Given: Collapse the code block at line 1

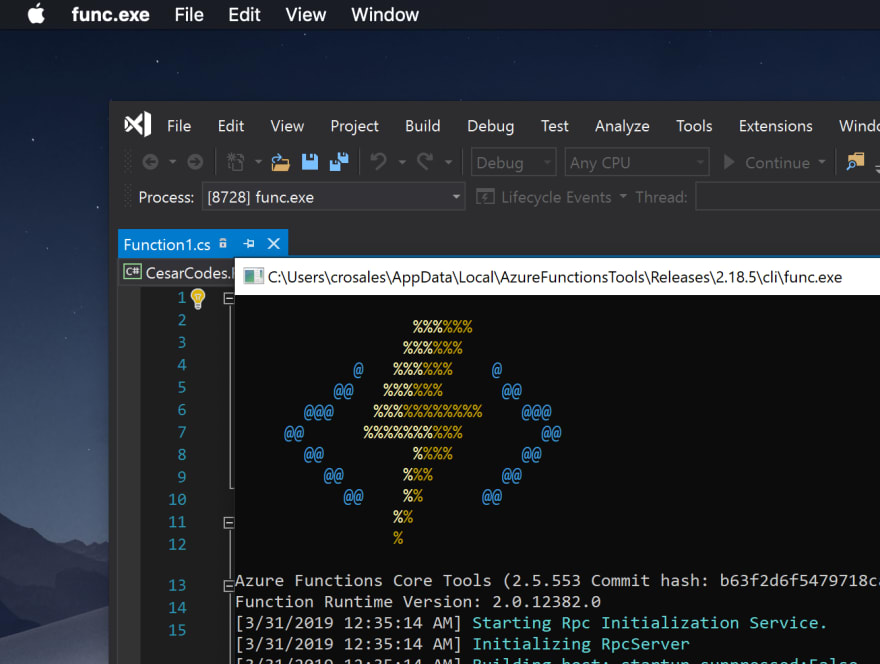Looking at the screenshot, I should pyautogui.click(x=228, y=299).
